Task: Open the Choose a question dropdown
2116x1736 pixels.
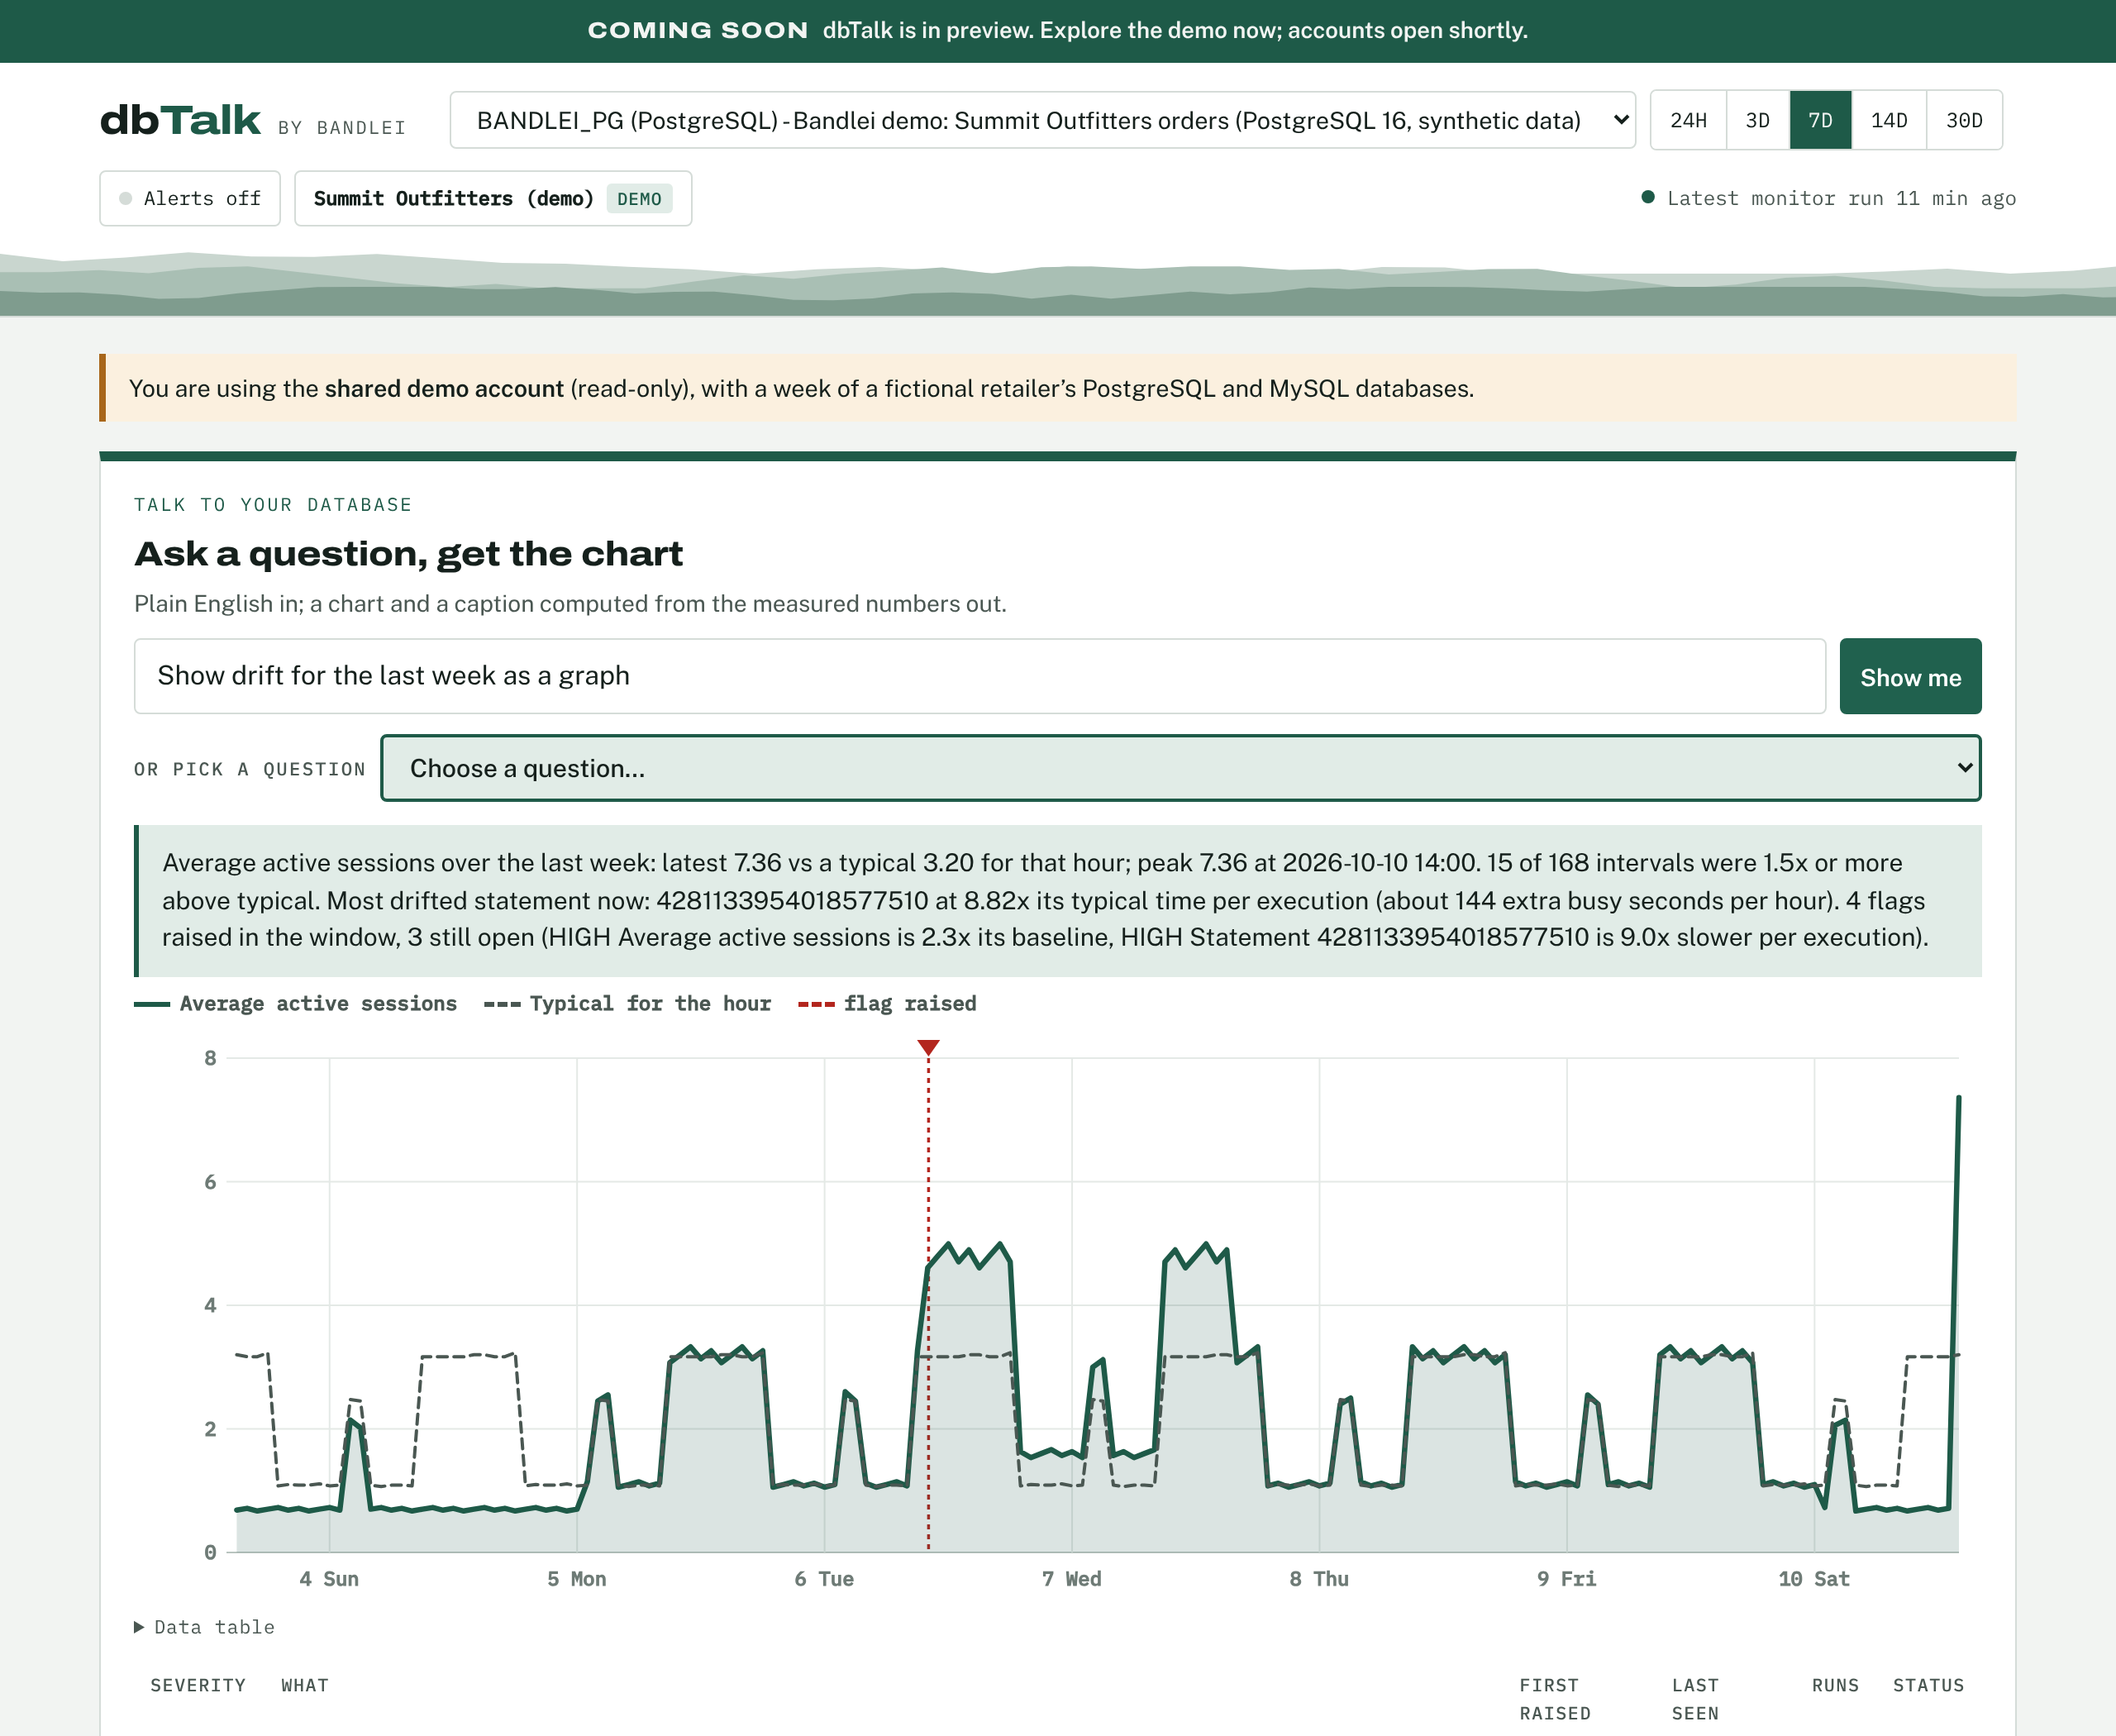Action: [1180, 768]
